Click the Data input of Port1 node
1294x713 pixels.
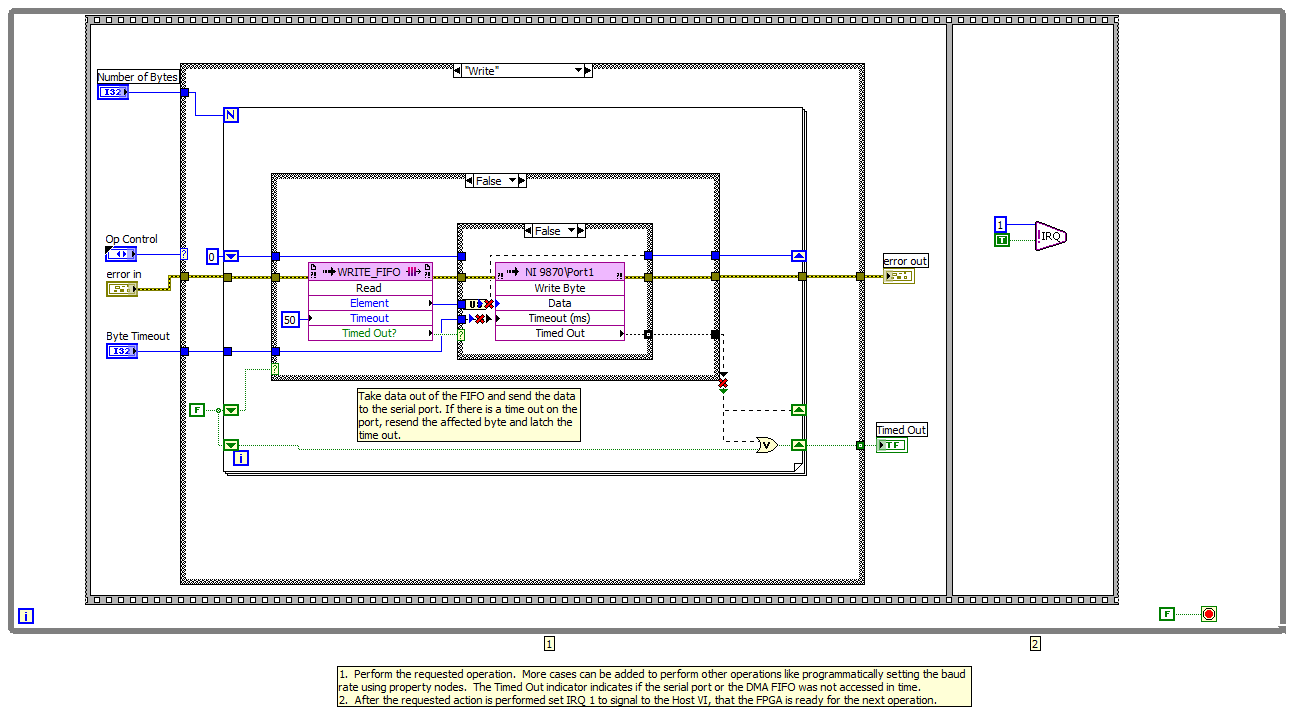coord(560,303)
